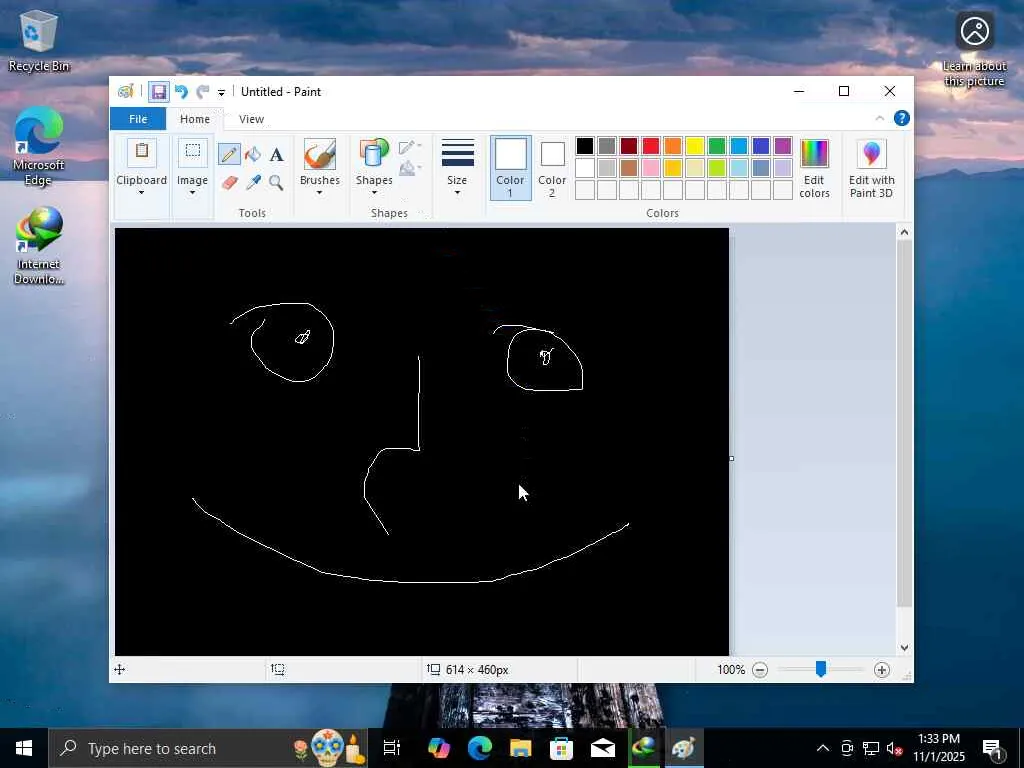Pick the red color swatch
Screen dimensions: 1024x768
click(651, 147)
